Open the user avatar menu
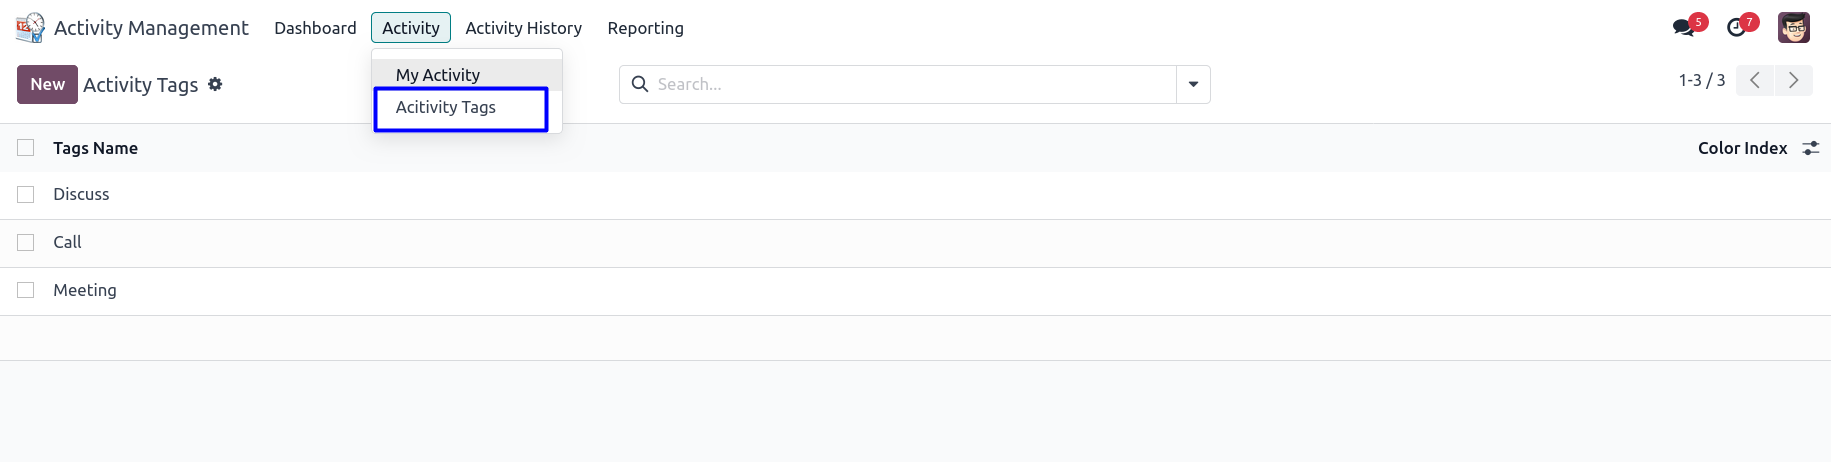The image size is (1831, 462). pos(1794,28)
